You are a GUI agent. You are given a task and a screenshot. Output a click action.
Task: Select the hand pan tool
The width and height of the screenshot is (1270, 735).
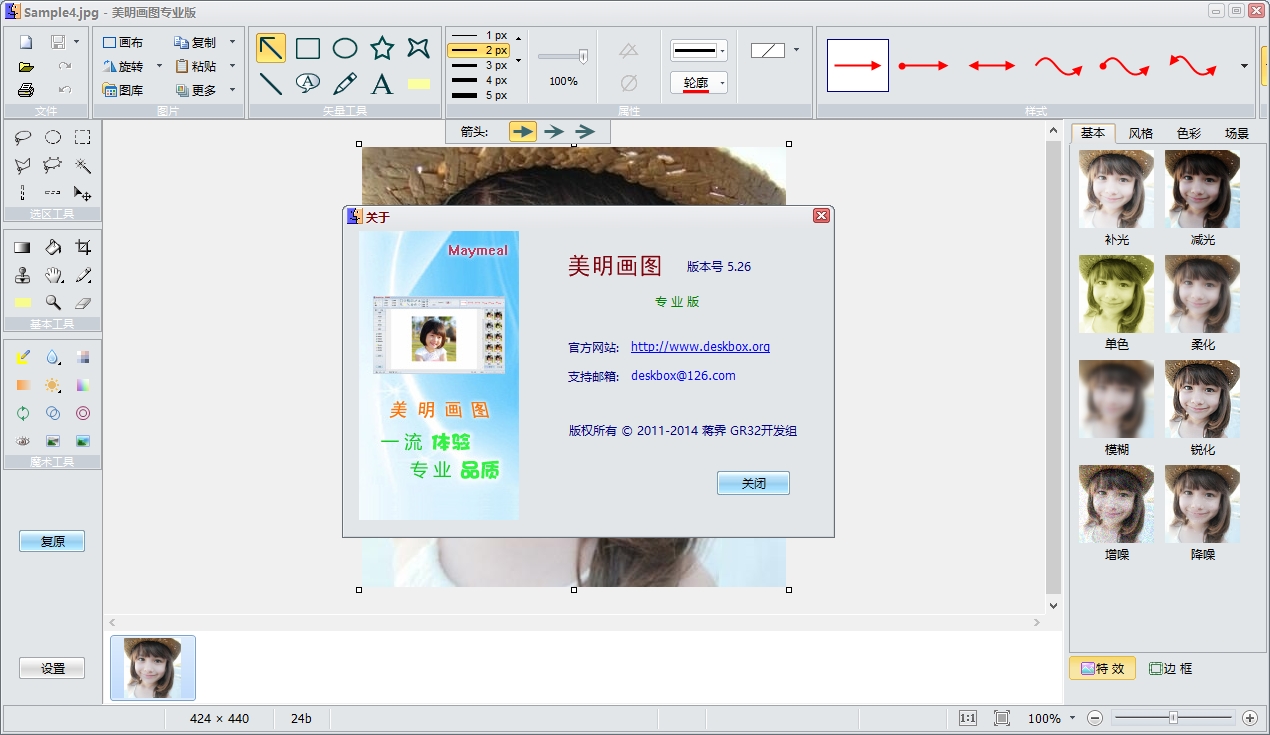[x=53, y=275]
